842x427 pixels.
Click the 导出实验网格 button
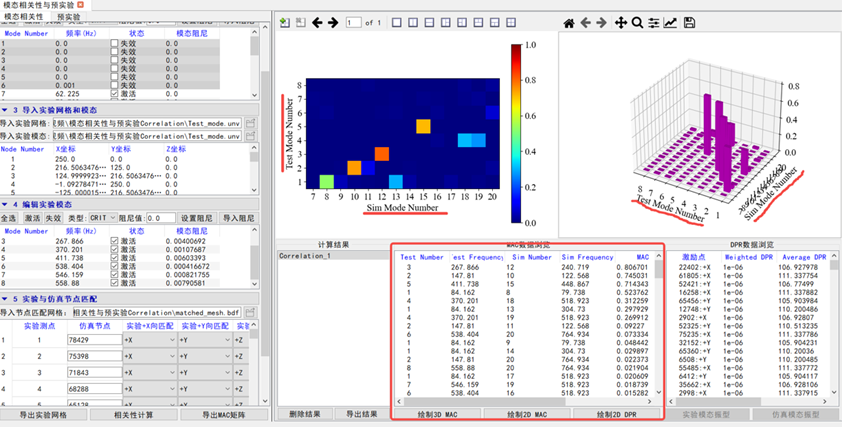(43, 415)
